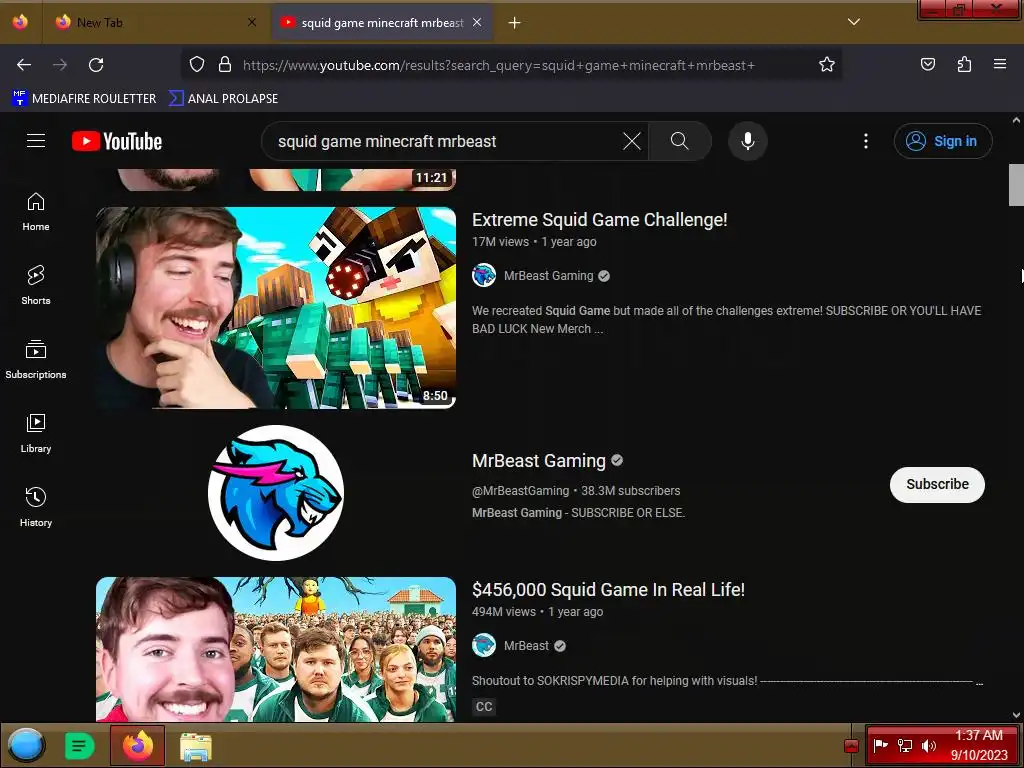The width and height of the screenshot is (1024, 768).
Task: Open Shorts in the YouTube sidebar
Action: click(x=36, y=286)
